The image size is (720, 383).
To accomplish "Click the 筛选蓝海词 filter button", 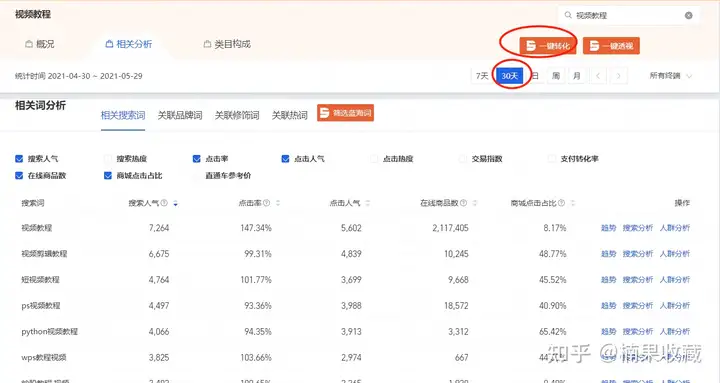I will point(345,113).
